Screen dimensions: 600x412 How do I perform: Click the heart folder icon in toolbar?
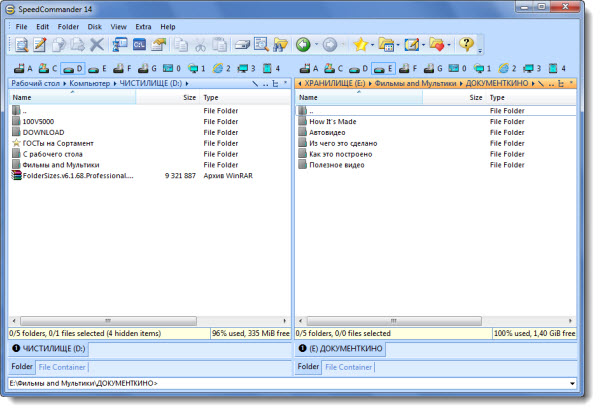tap(436, 45)
